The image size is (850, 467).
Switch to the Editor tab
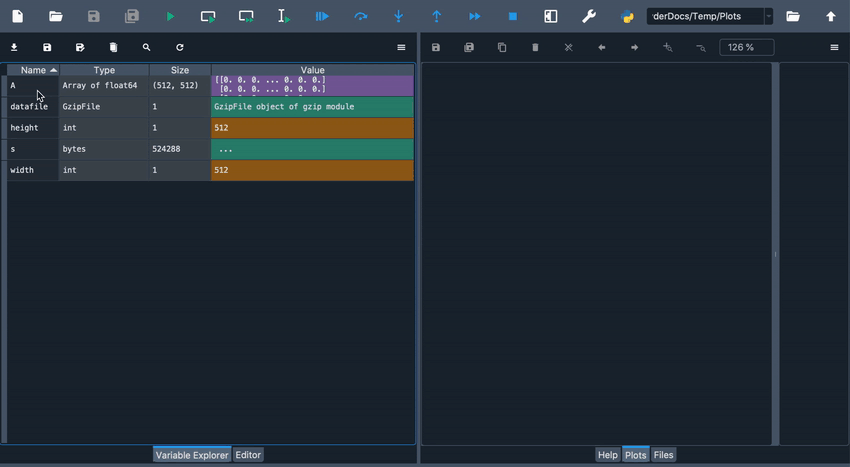coord(248,455)
